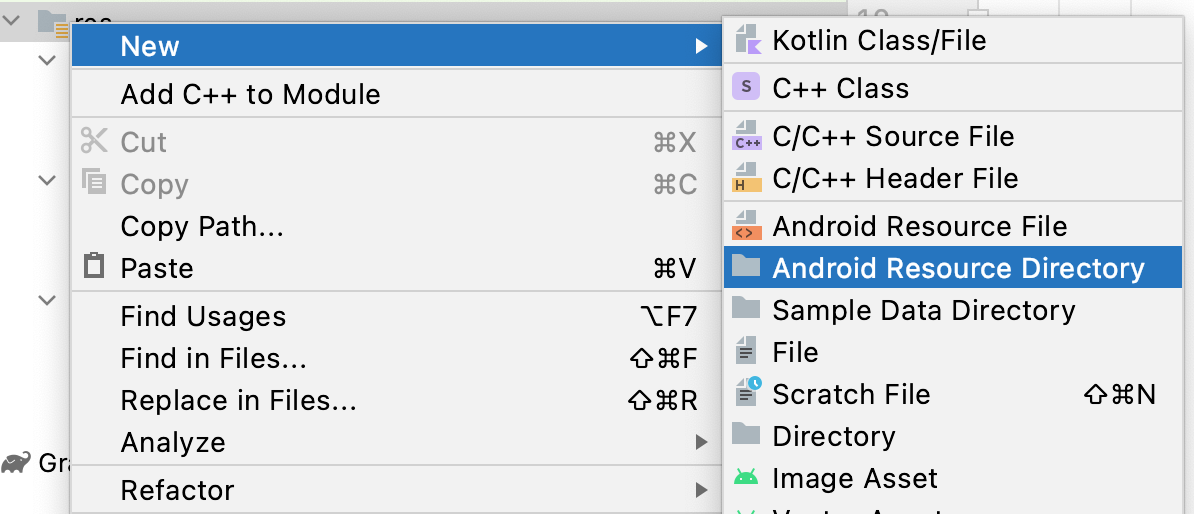The height and width of the screenshot is (514, 1194).
Task: Click the Paste clipboard icon
Action: [x=94, y=267]
